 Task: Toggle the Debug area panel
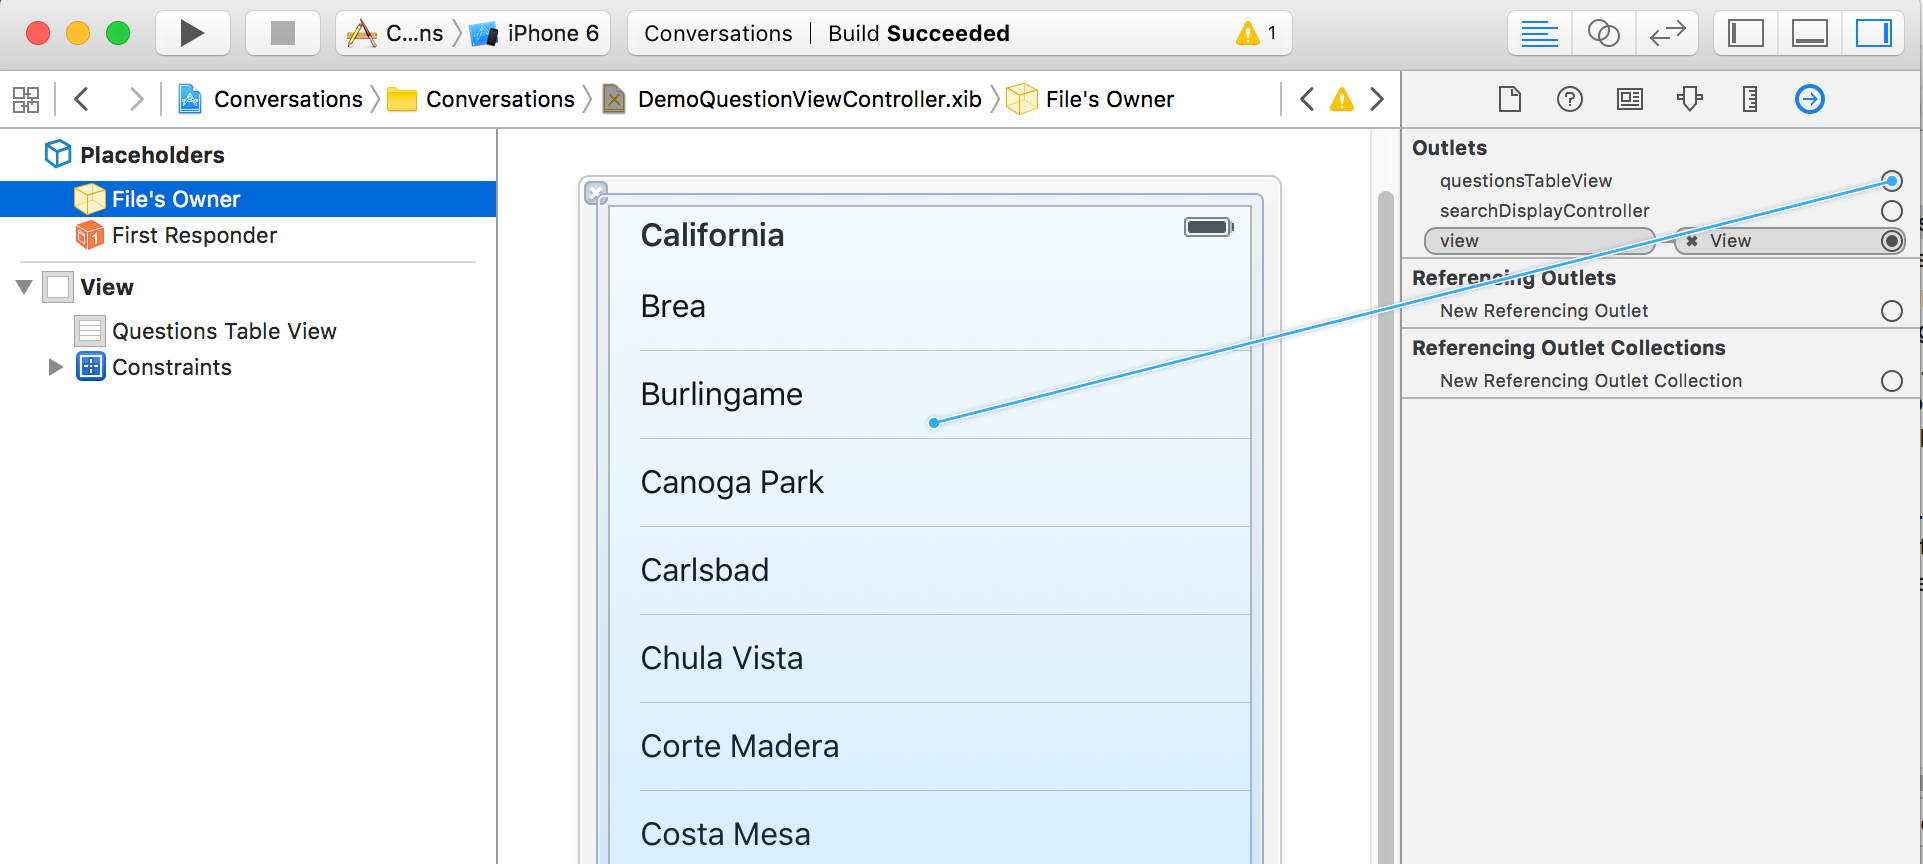point(1810,33)
